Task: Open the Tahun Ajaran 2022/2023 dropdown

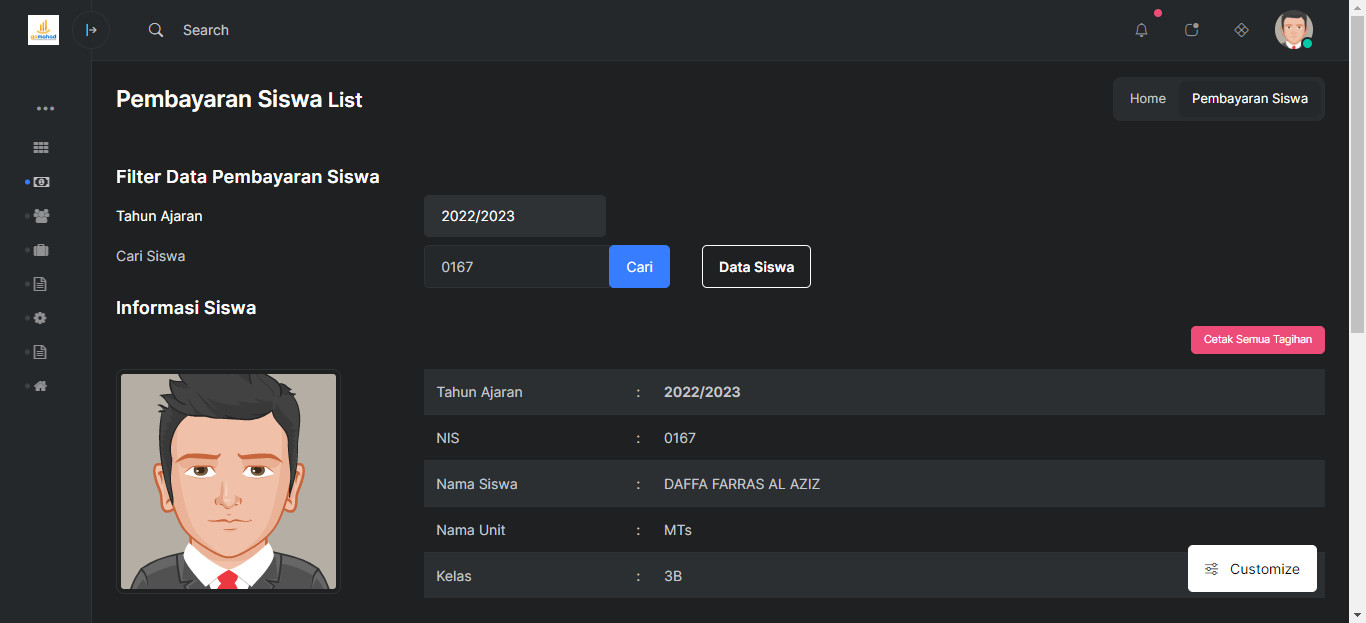Action: [x=514, y=216]
